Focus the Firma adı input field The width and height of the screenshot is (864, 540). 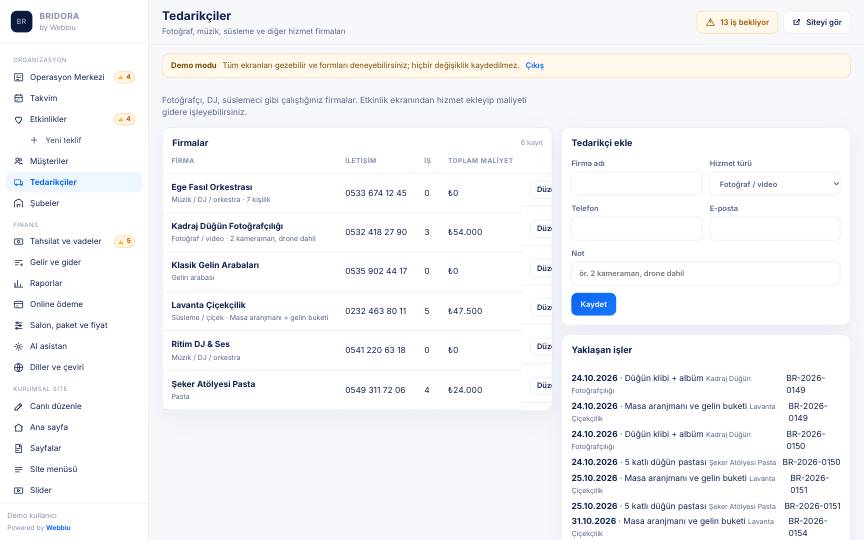tap(636, 184)
